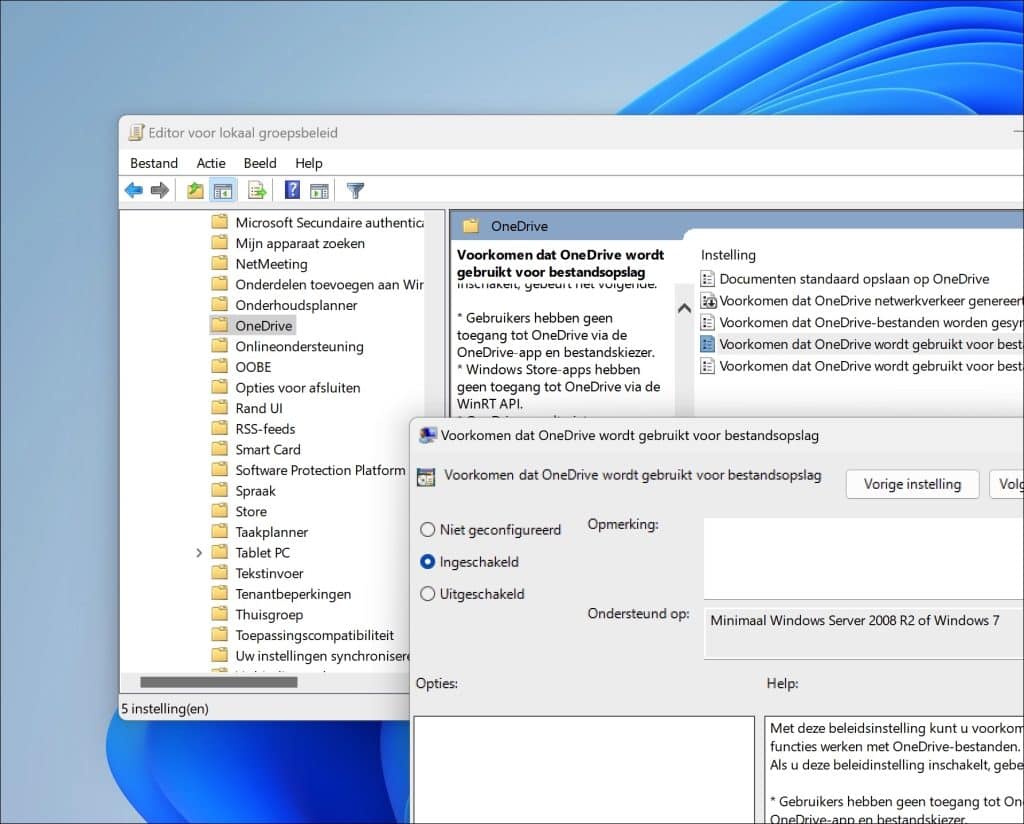Click the Back arrow toolbar icon

click(x=134, y=191)
